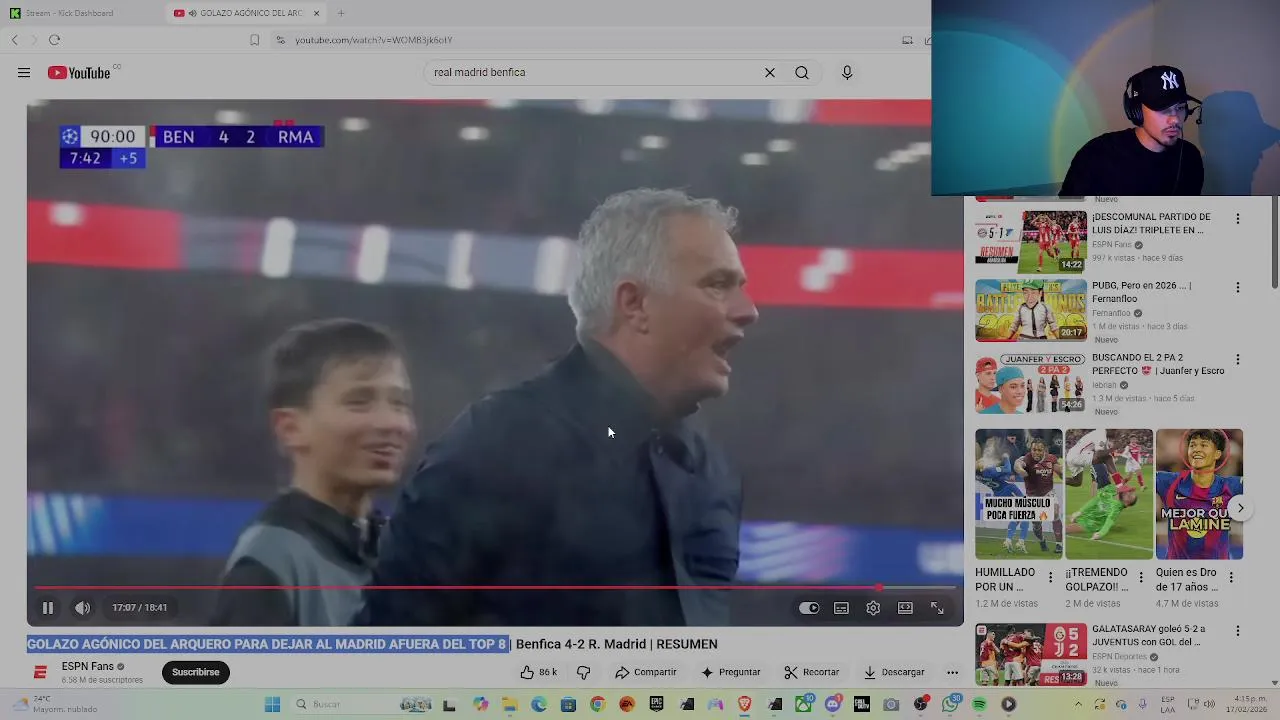
Task: Open WhatsApp from the taskbar
Action: (x=950, y=704)
